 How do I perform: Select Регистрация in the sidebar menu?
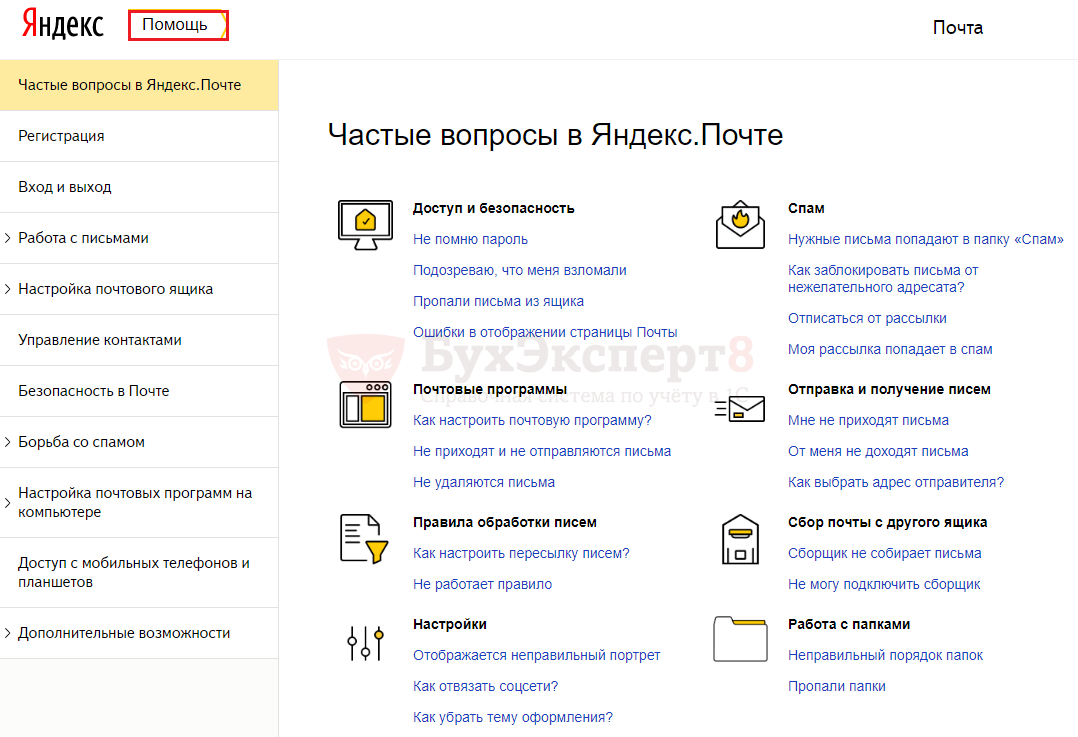(x=61, y=136)
